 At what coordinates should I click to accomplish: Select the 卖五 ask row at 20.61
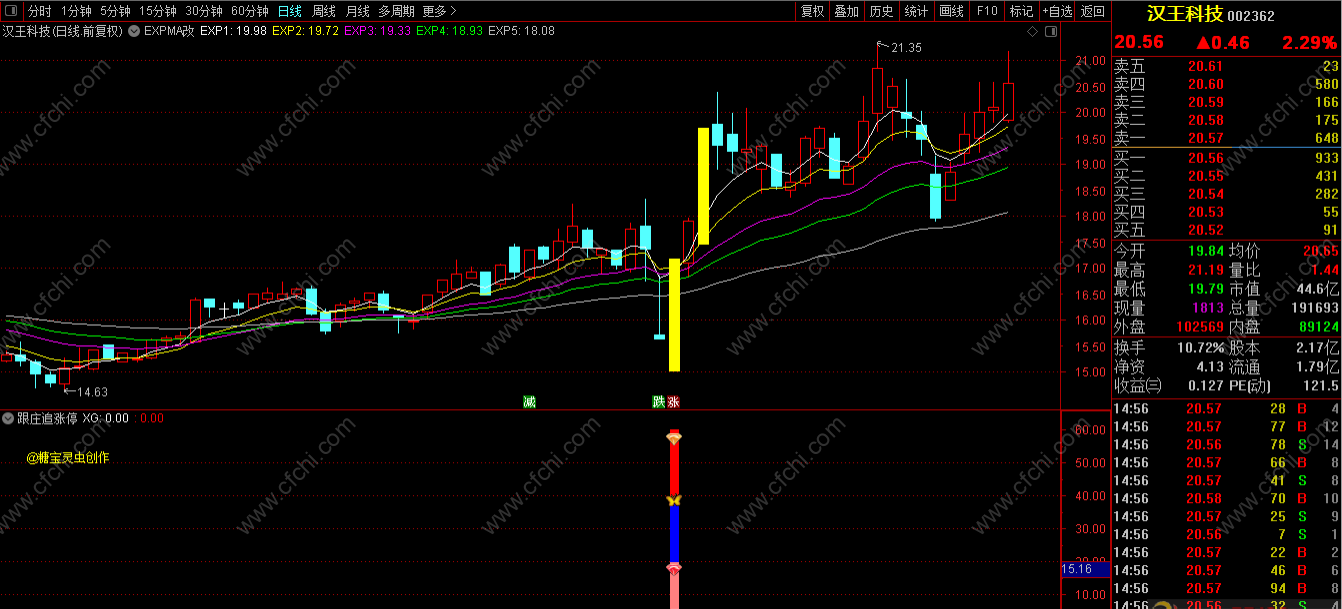tap(1226, 66)
